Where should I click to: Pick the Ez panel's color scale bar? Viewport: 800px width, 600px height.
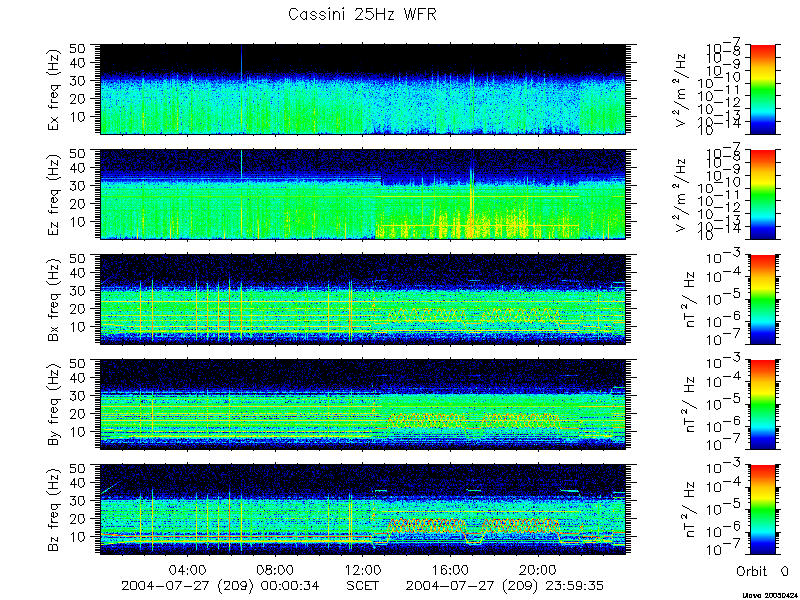[762, 194]
